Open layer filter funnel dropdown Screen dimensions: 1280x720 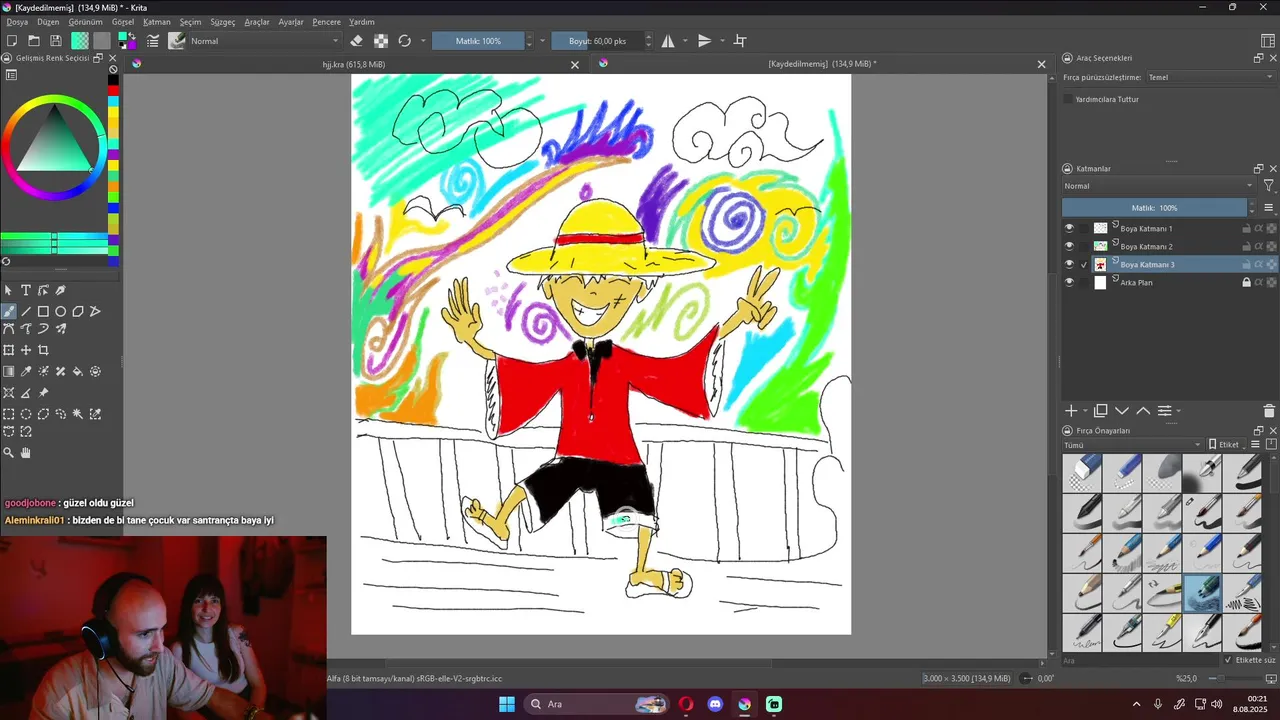[x=1269, y=186]
